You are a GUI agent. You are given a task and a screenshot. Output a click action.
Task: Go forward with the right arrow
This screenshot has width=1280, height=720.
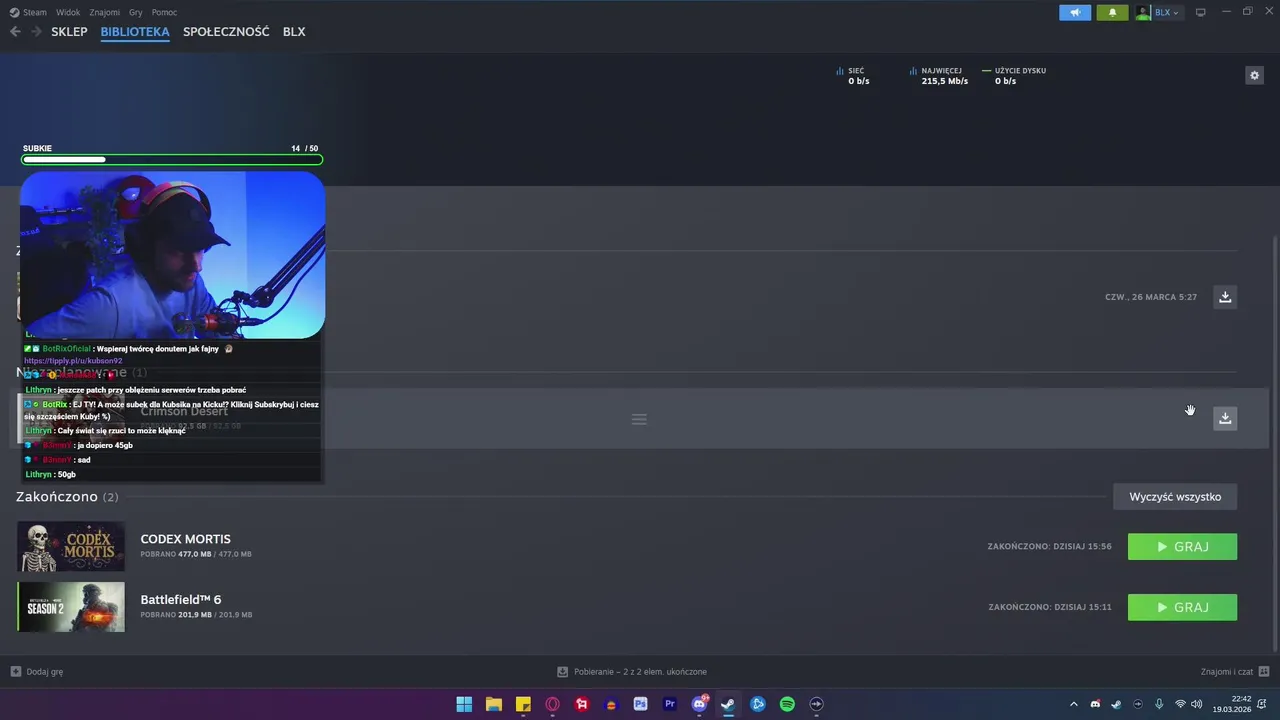pos(36,32)
